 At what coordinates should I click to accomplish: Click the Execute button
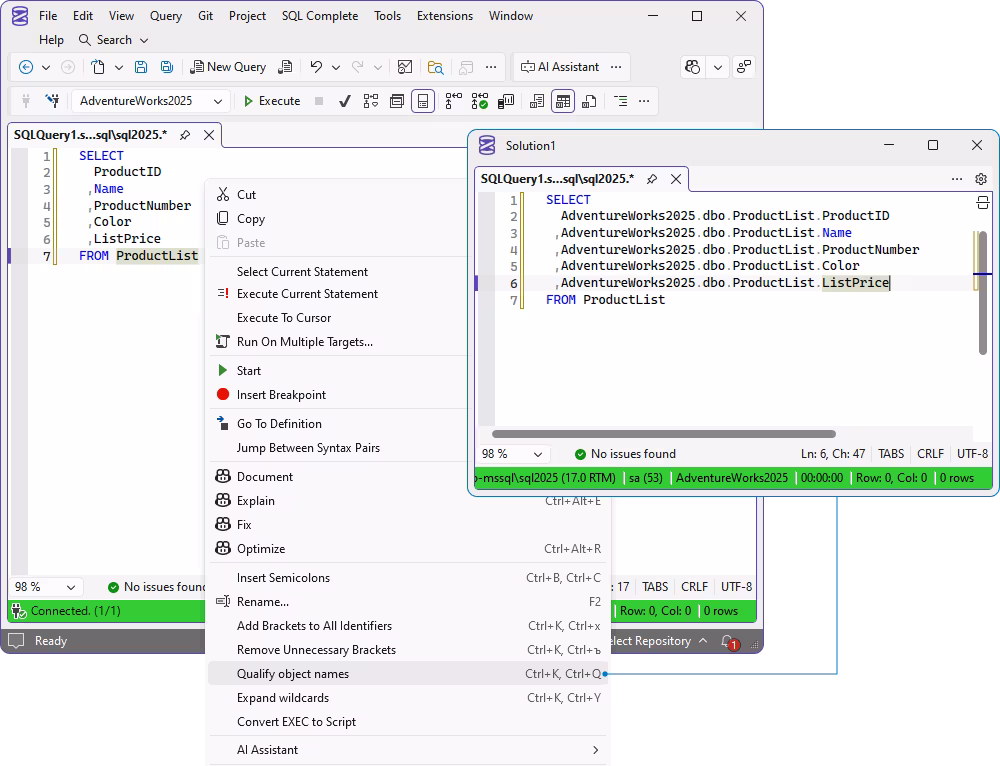tap(272, 101)
